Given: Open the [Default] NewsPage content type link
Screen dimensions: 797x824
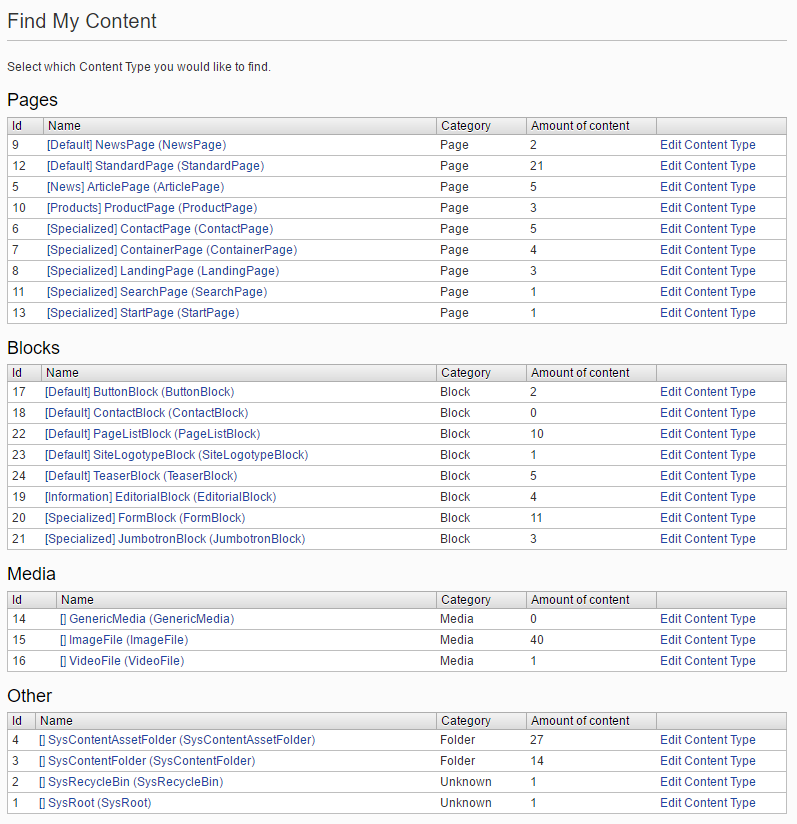Looking at the screenshot, I should [136, 145].
